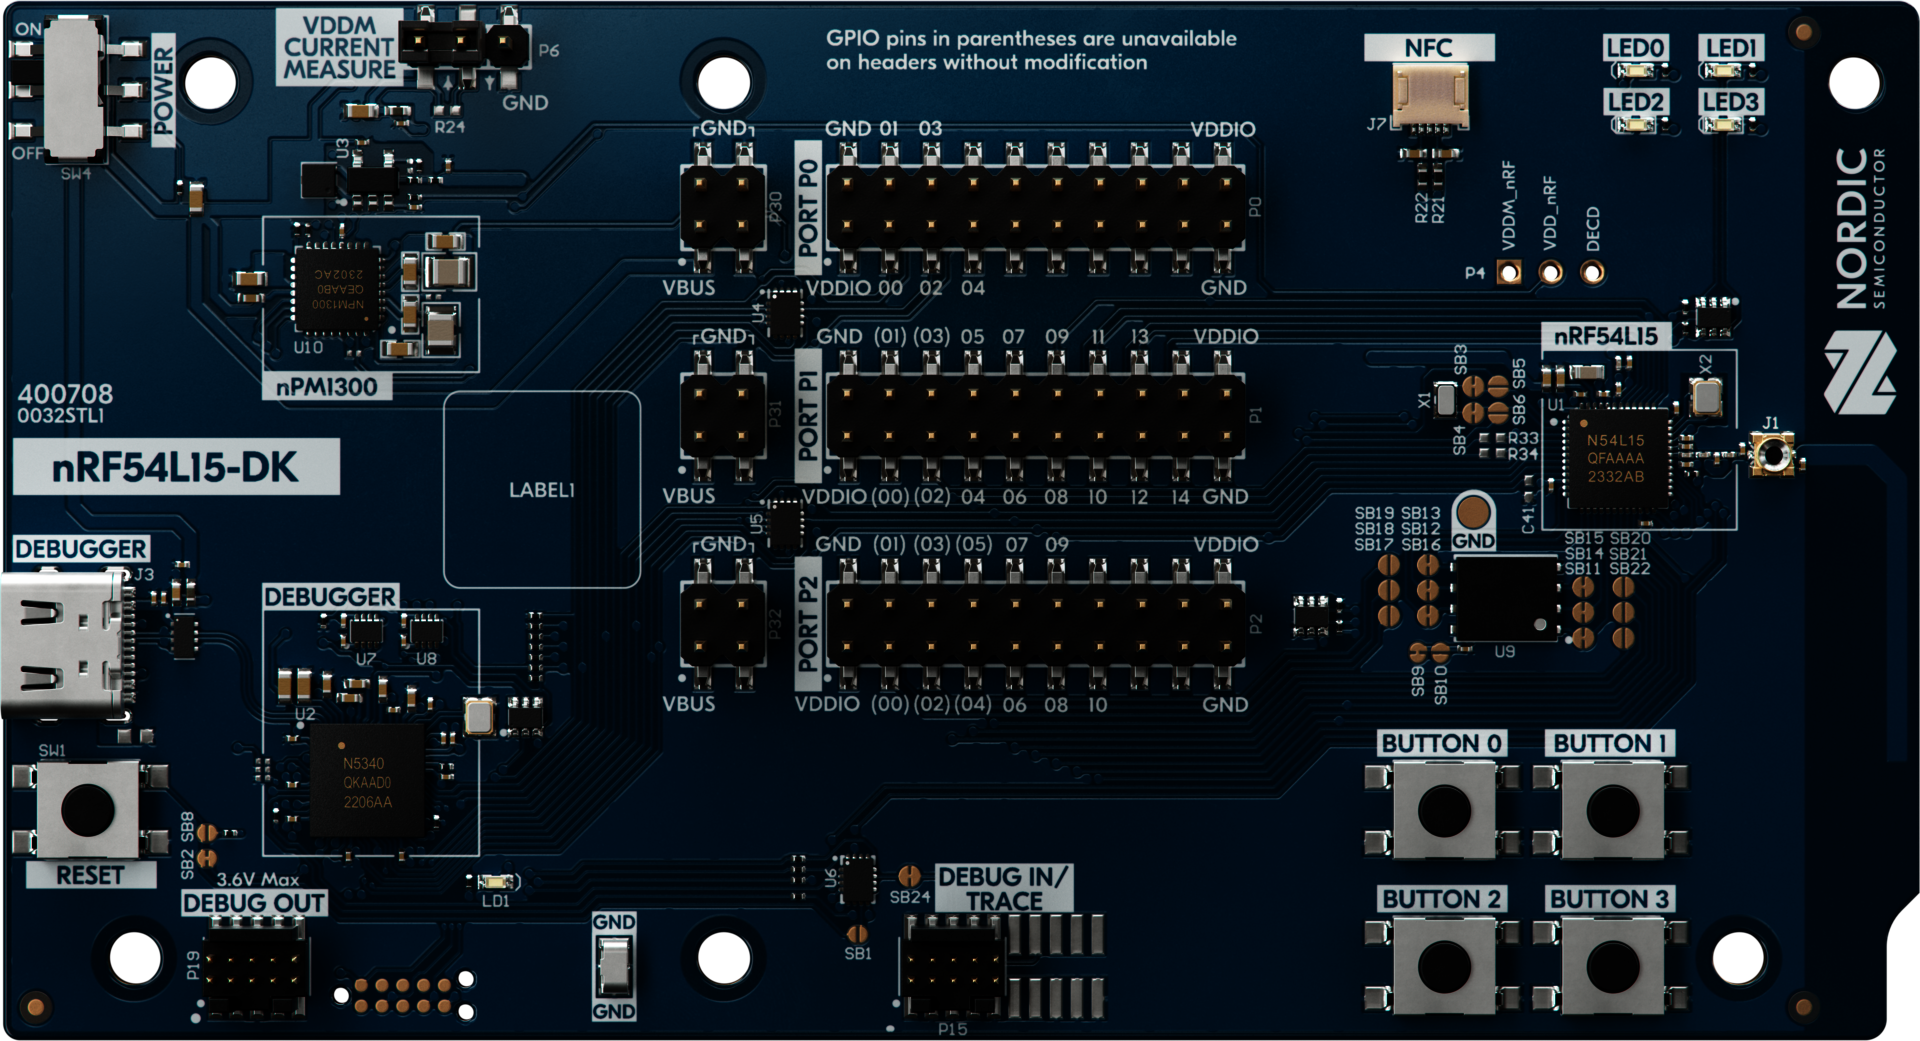Click the BUTTON 1 push button
The image size is (1920, 1041).
click(1611, 810)
